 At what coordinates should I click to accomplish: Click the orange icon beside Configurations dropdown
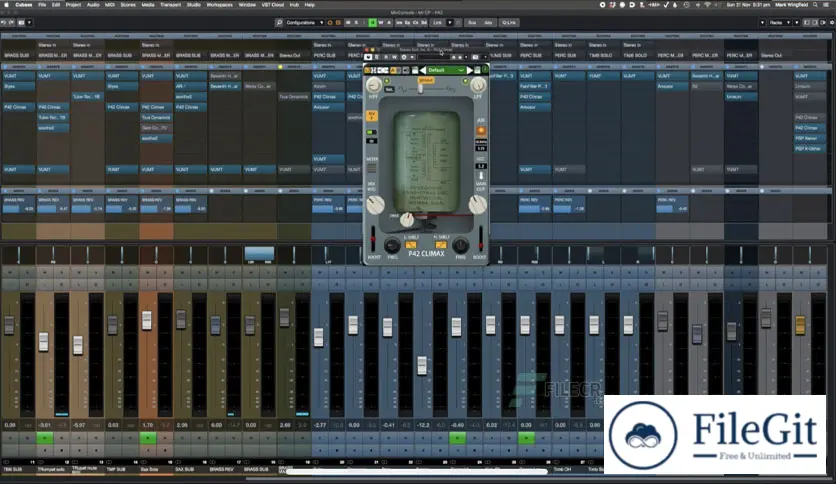coord(329,22)
